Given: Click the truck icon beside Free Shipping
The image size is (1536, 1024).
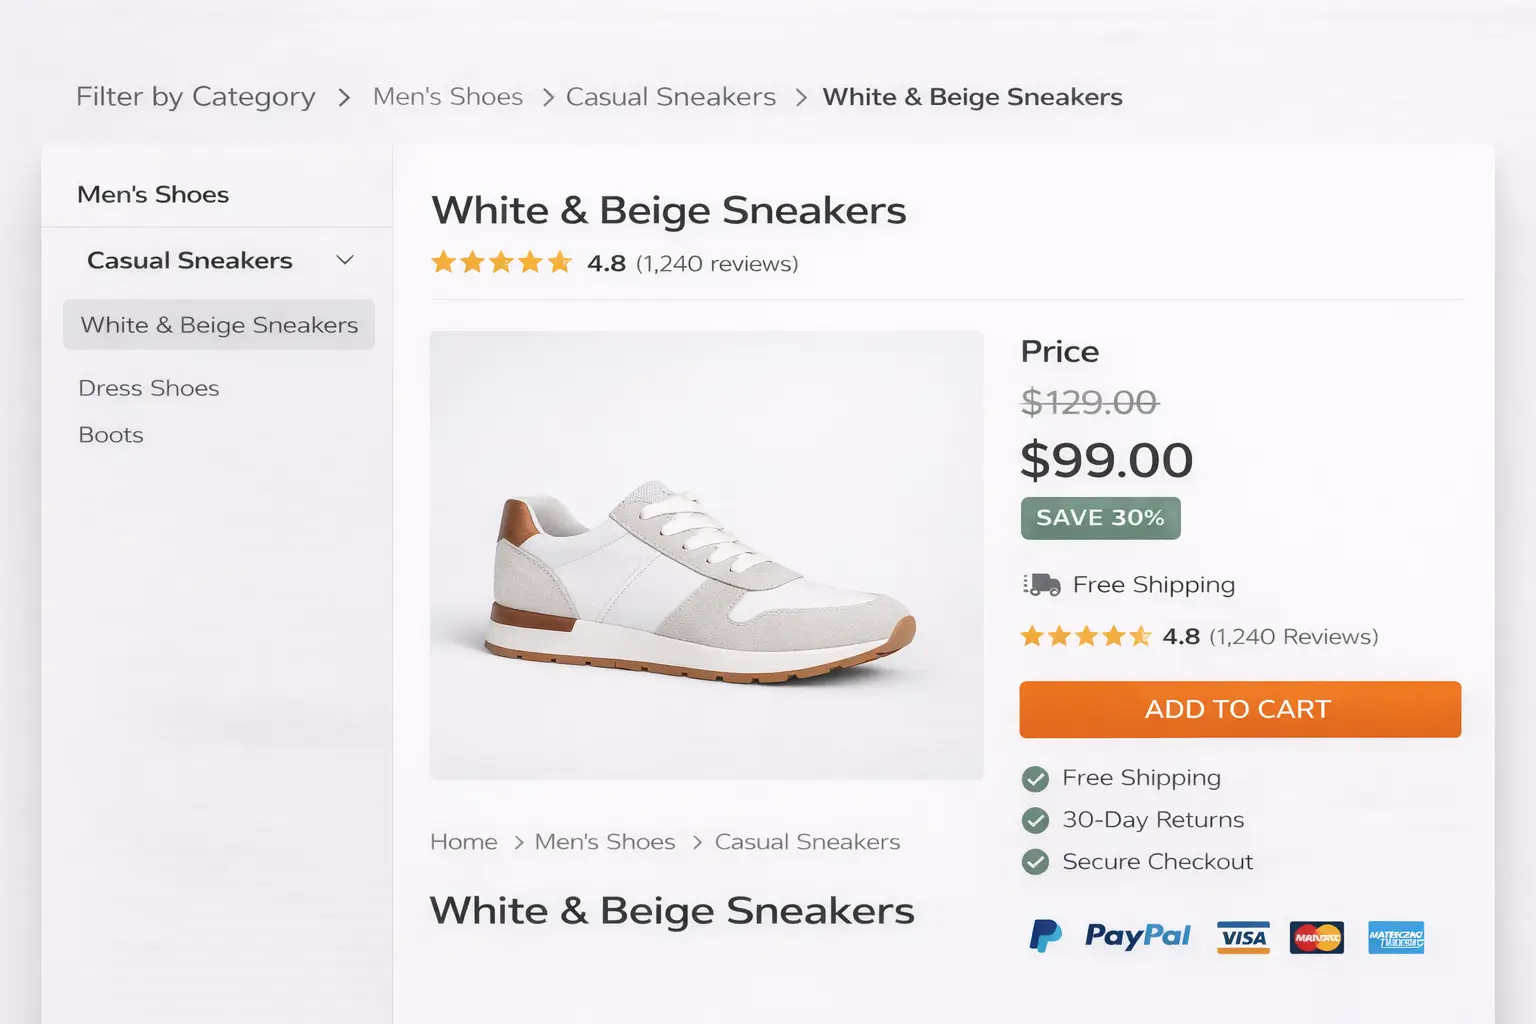Looking at the screenshot, I should tap(1041, 584).
